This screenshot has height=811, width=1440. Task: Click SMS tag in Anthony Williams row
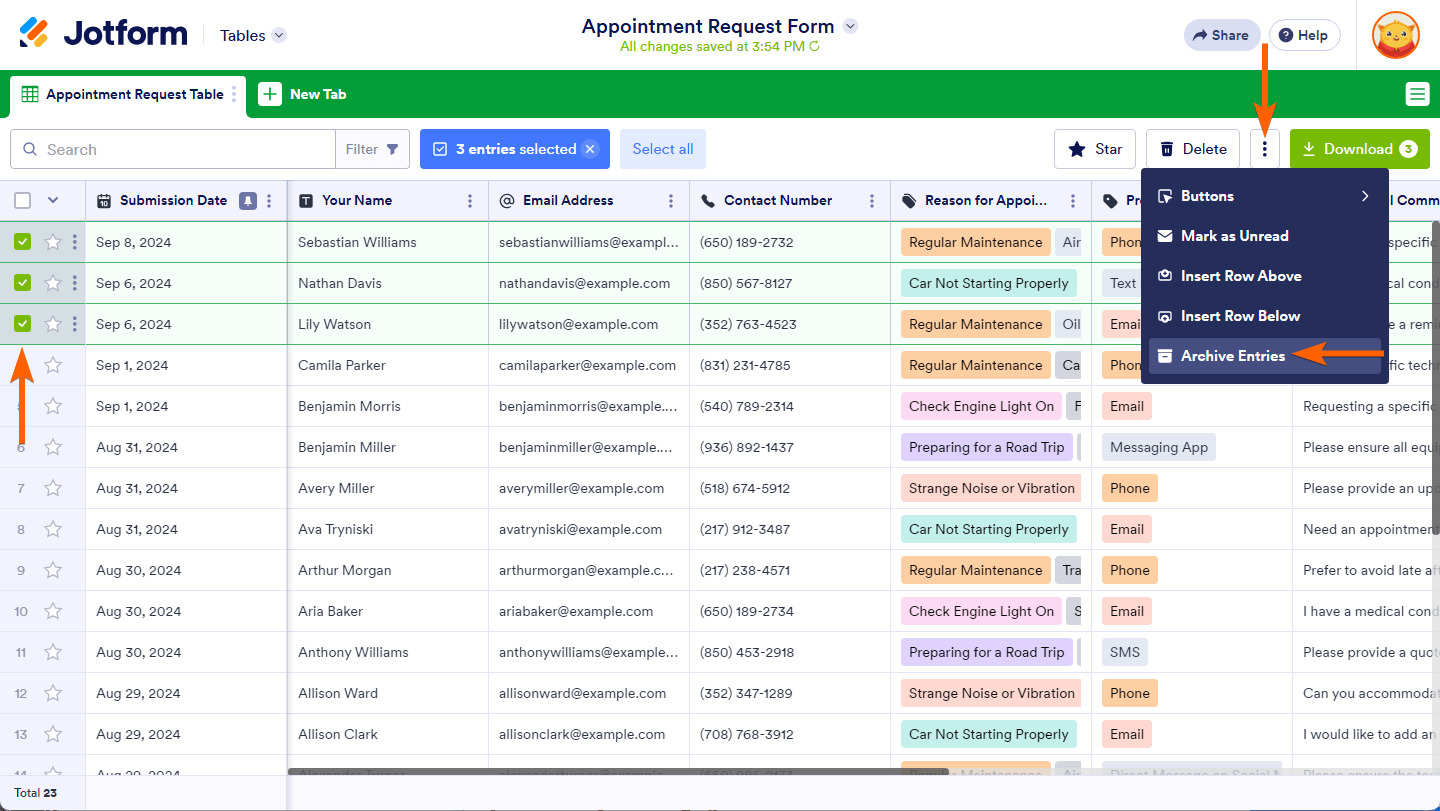pyautogui.click(x=1125, y=652)
